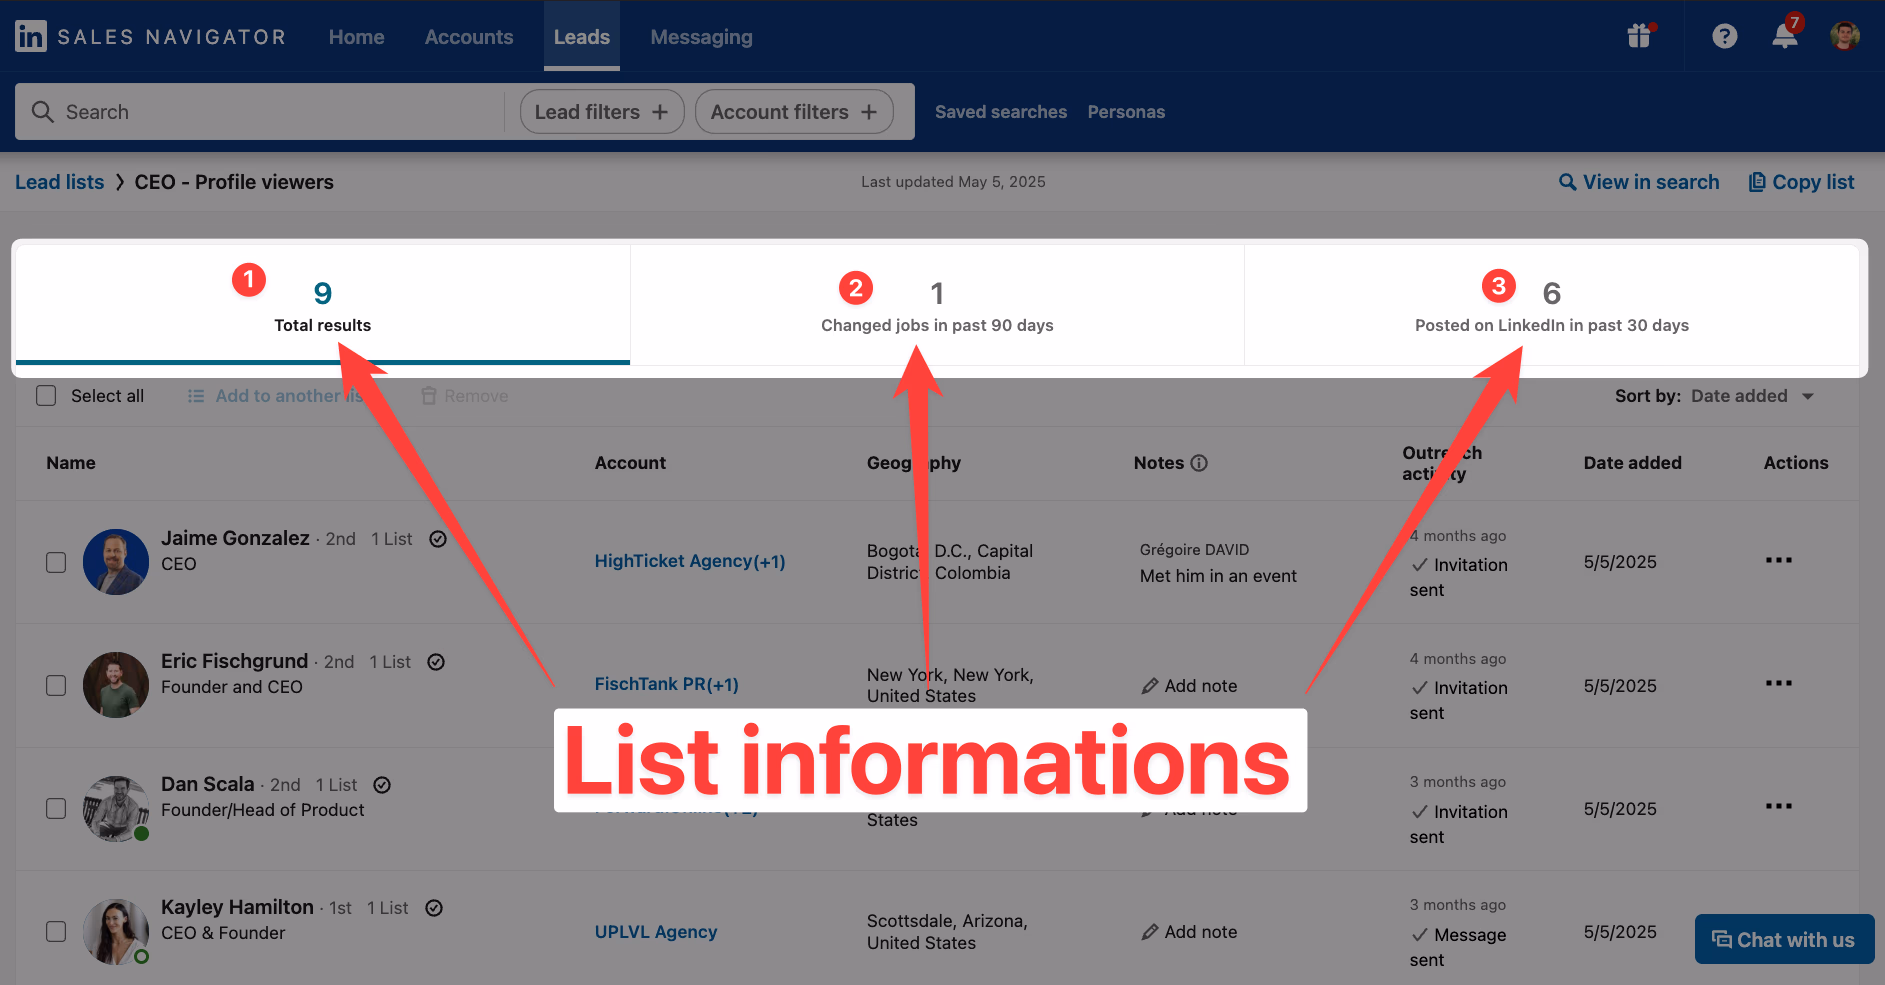Open the help question mark icon

coord(1724,36)
